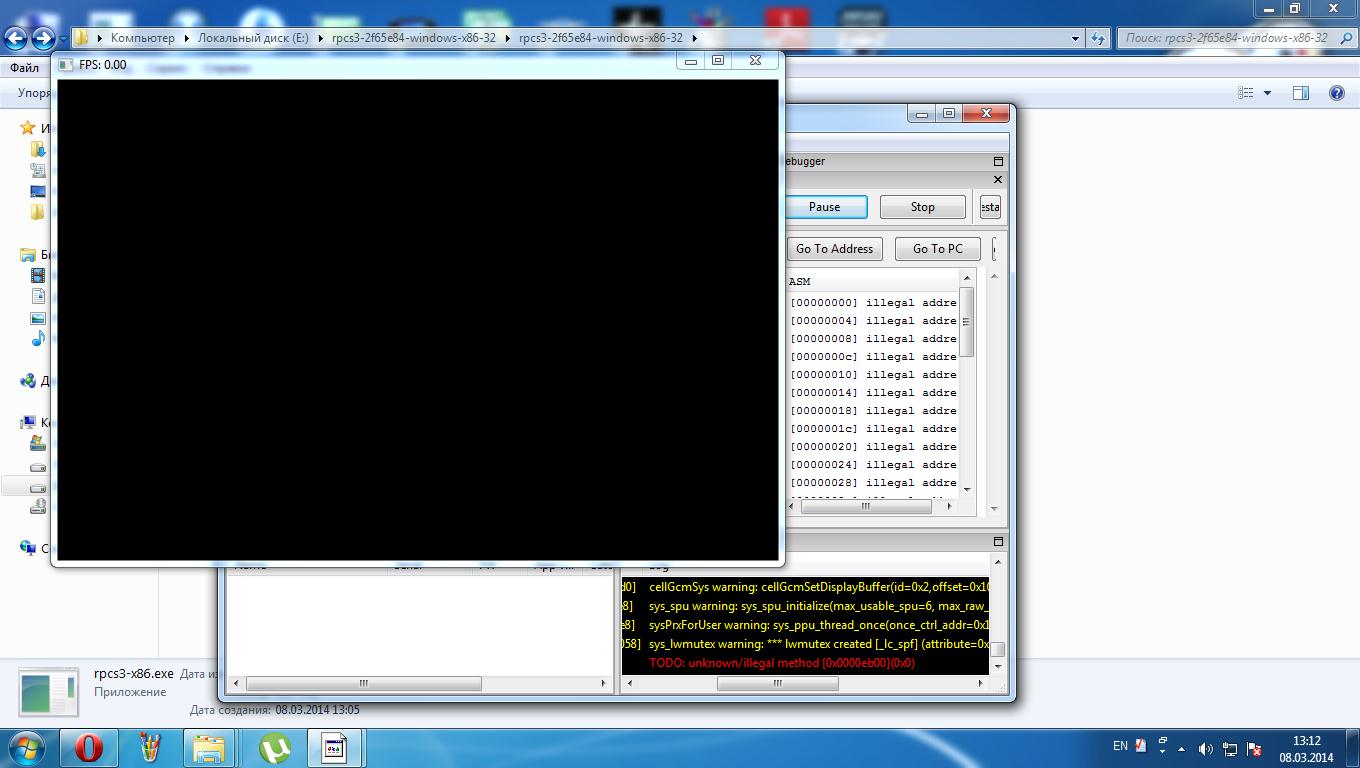Open the recent locations dropdown arrow
Viewport: 1360px width, 768px height.
click(63, 38)
